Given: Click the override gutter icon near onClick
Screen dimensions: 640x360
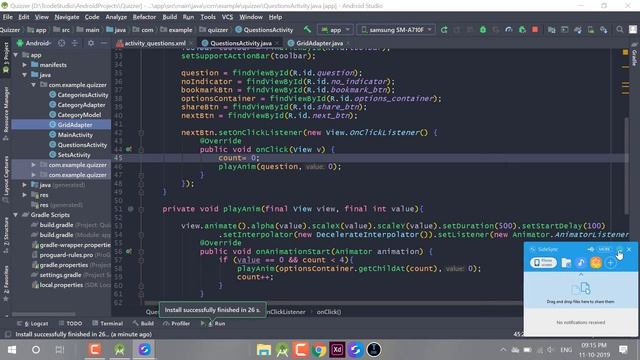Looking at the screenshot, I should [x=129, y=149].
